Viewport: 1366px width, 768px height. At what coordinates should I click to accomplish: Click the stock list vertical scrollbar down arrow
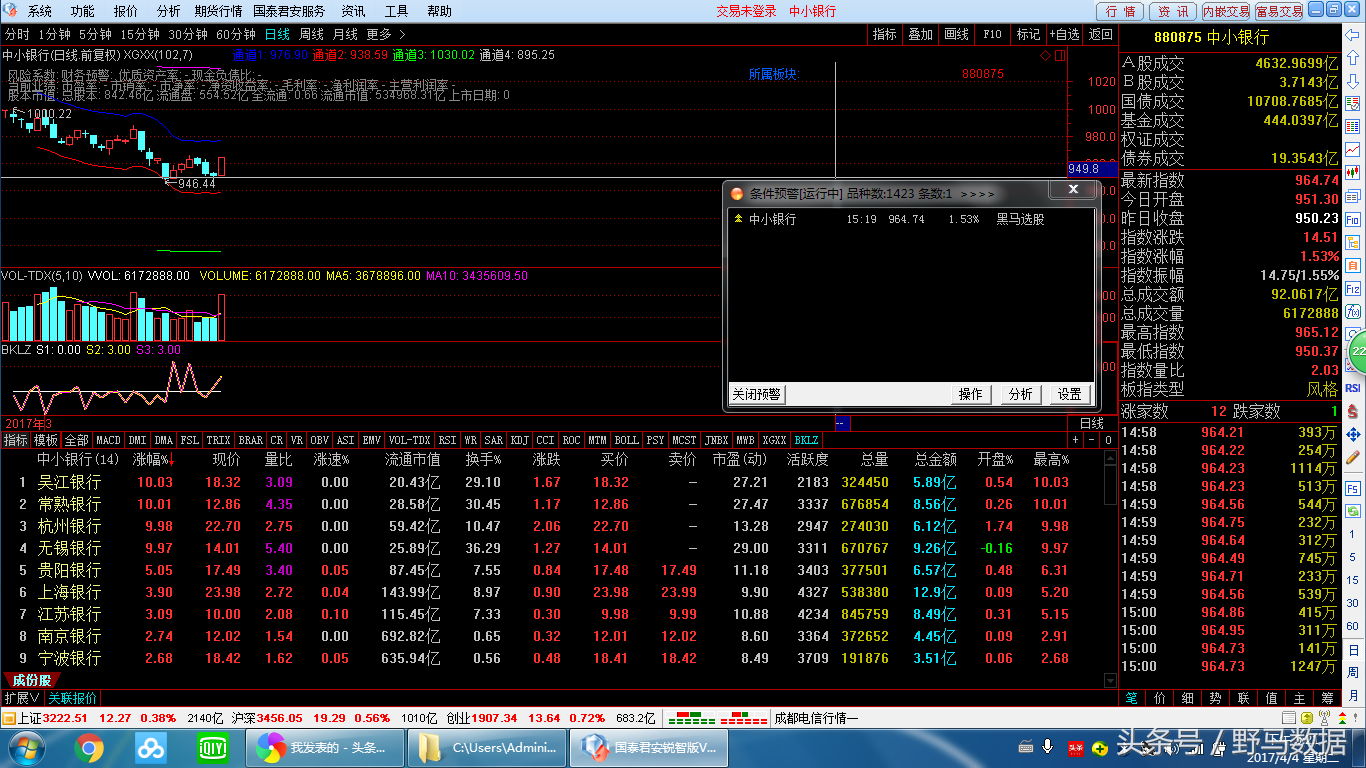click(1109, 680)
